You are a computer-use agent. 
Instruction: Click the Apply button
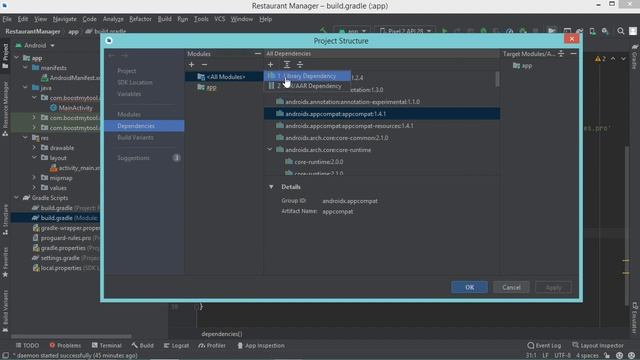(553, 287)
